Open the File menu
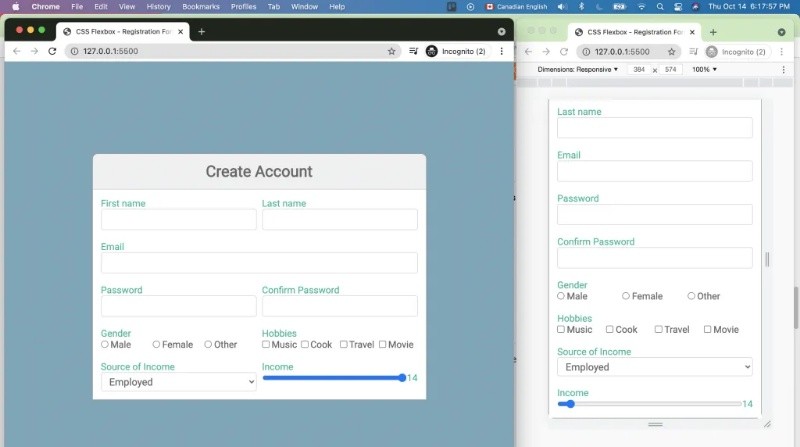The image size is (800, 447). 77,7
